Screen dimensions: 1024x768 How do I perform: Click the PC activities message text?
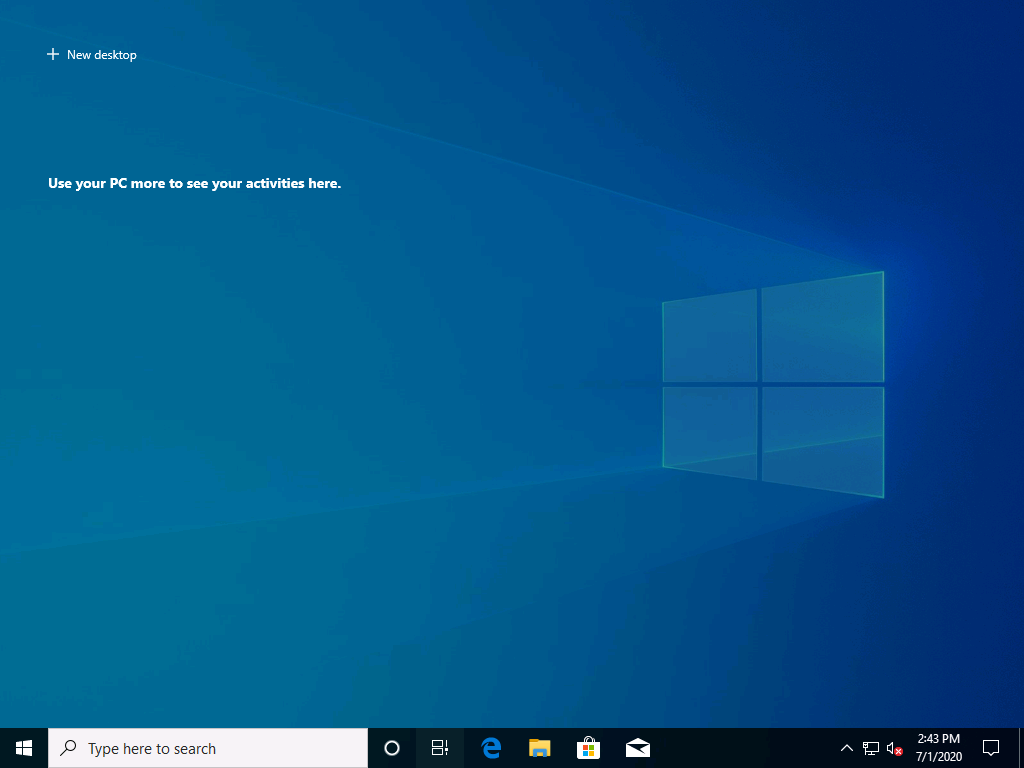[194, 183]
